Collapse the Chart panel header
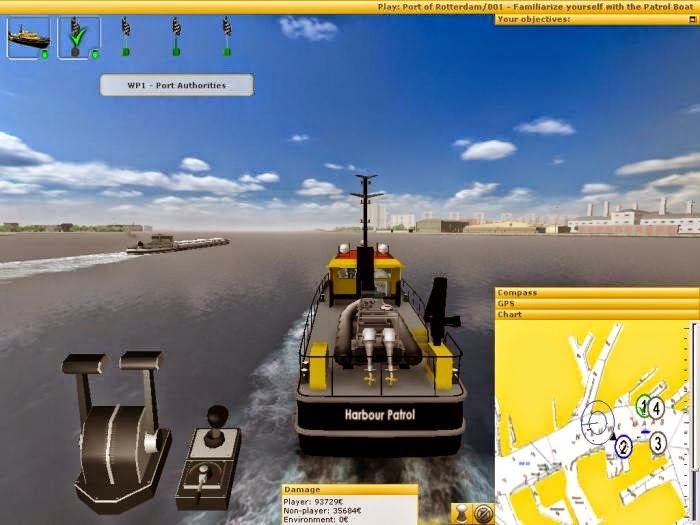Image resolution: width=700 pixels, height=525 pixels. point(596,314)
